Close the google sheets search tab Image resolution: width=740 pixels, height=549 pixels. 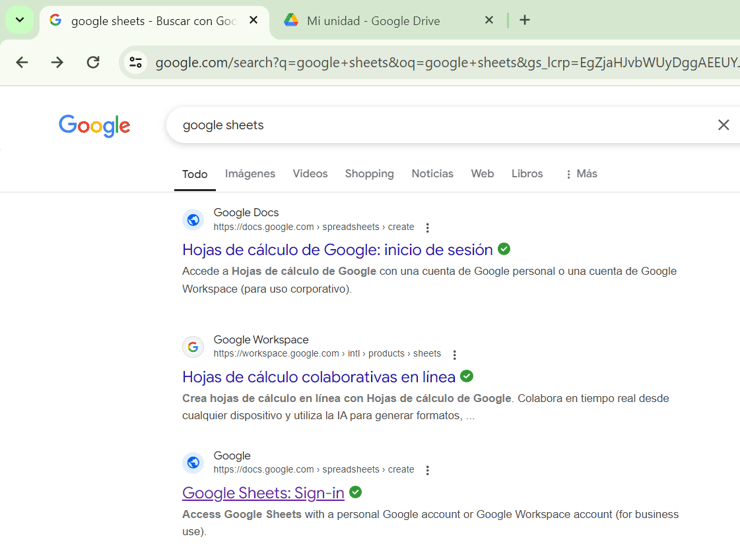(x=254, y=20)
